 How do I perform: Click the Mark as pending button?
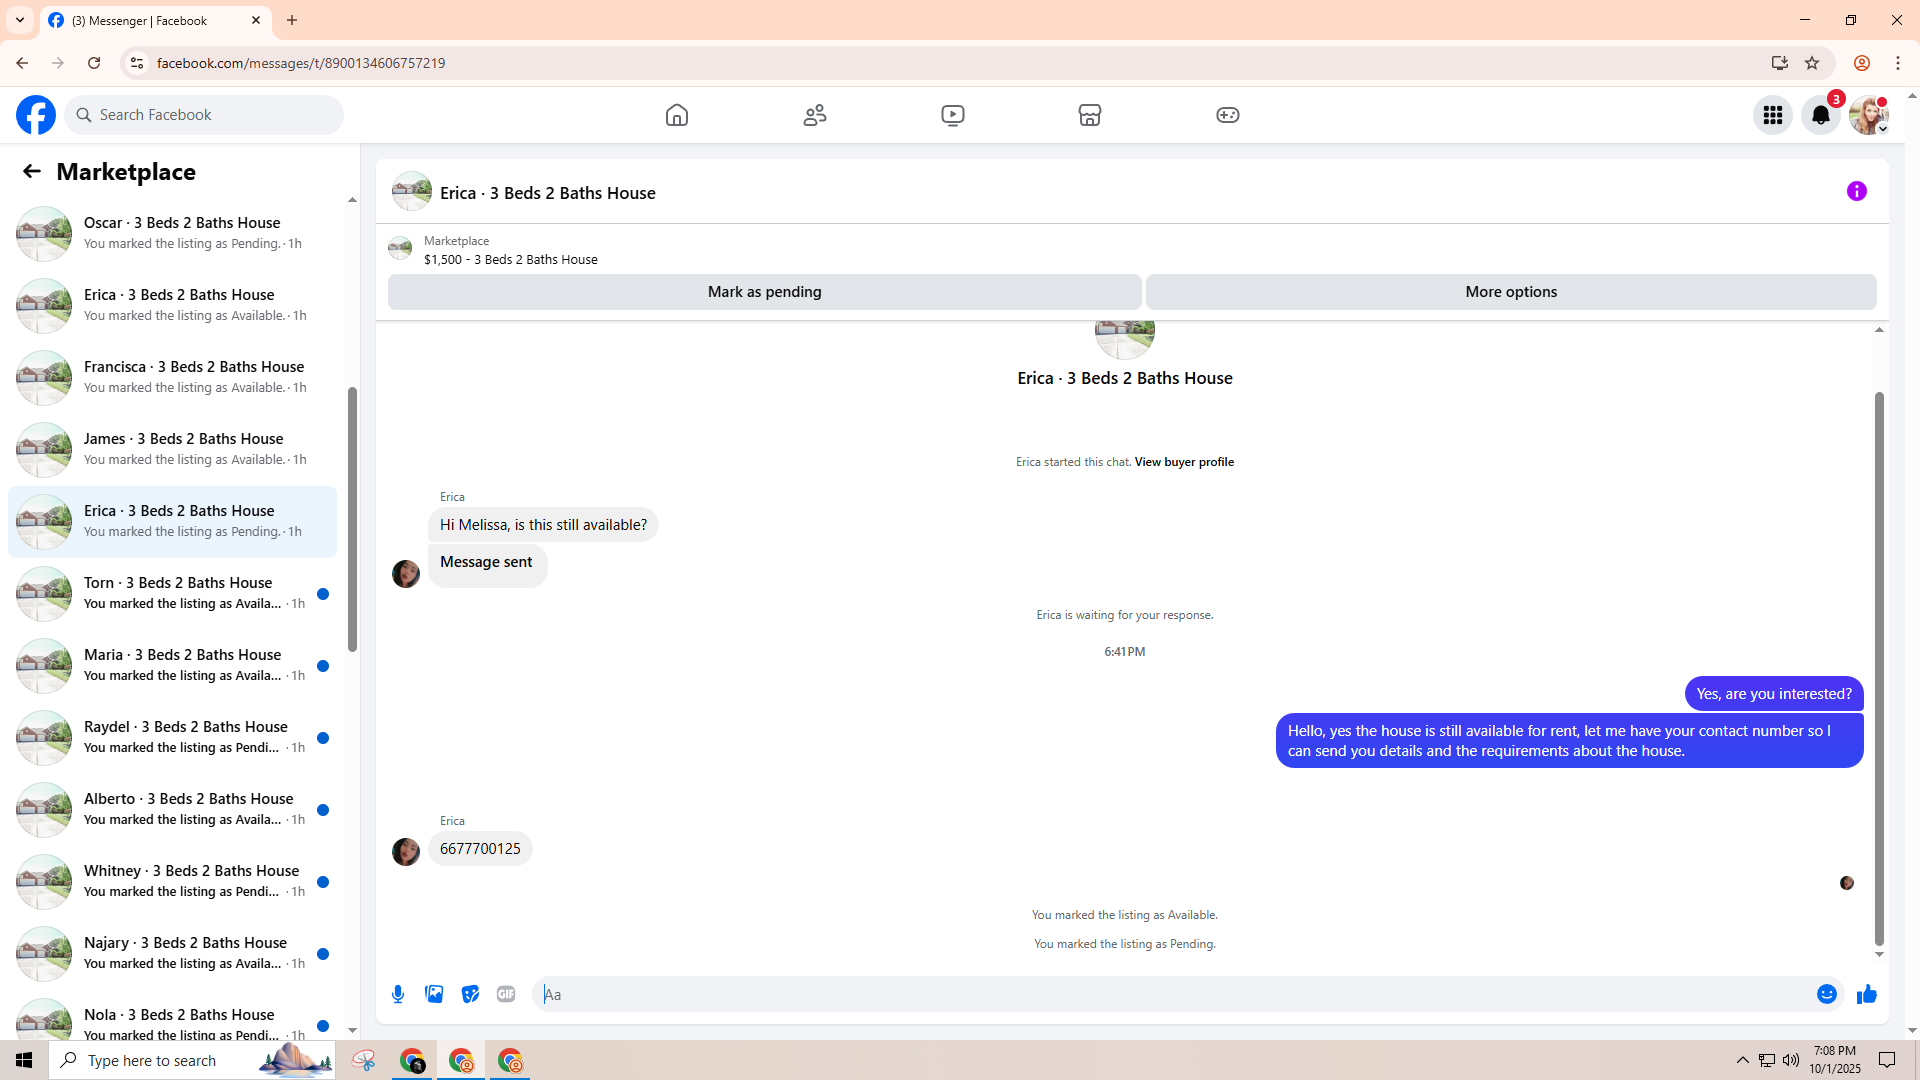point(765,292)
